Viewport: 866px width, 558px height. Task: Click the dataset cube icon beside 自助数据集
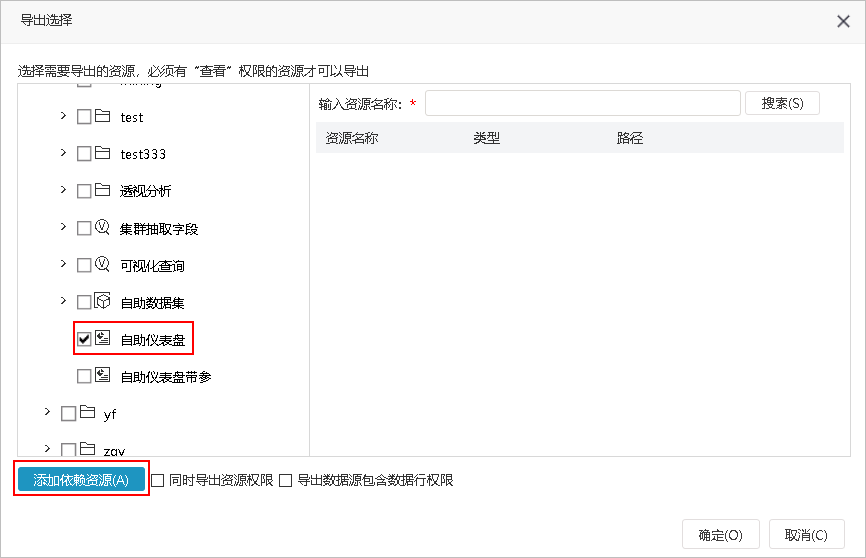pos(102,301)
